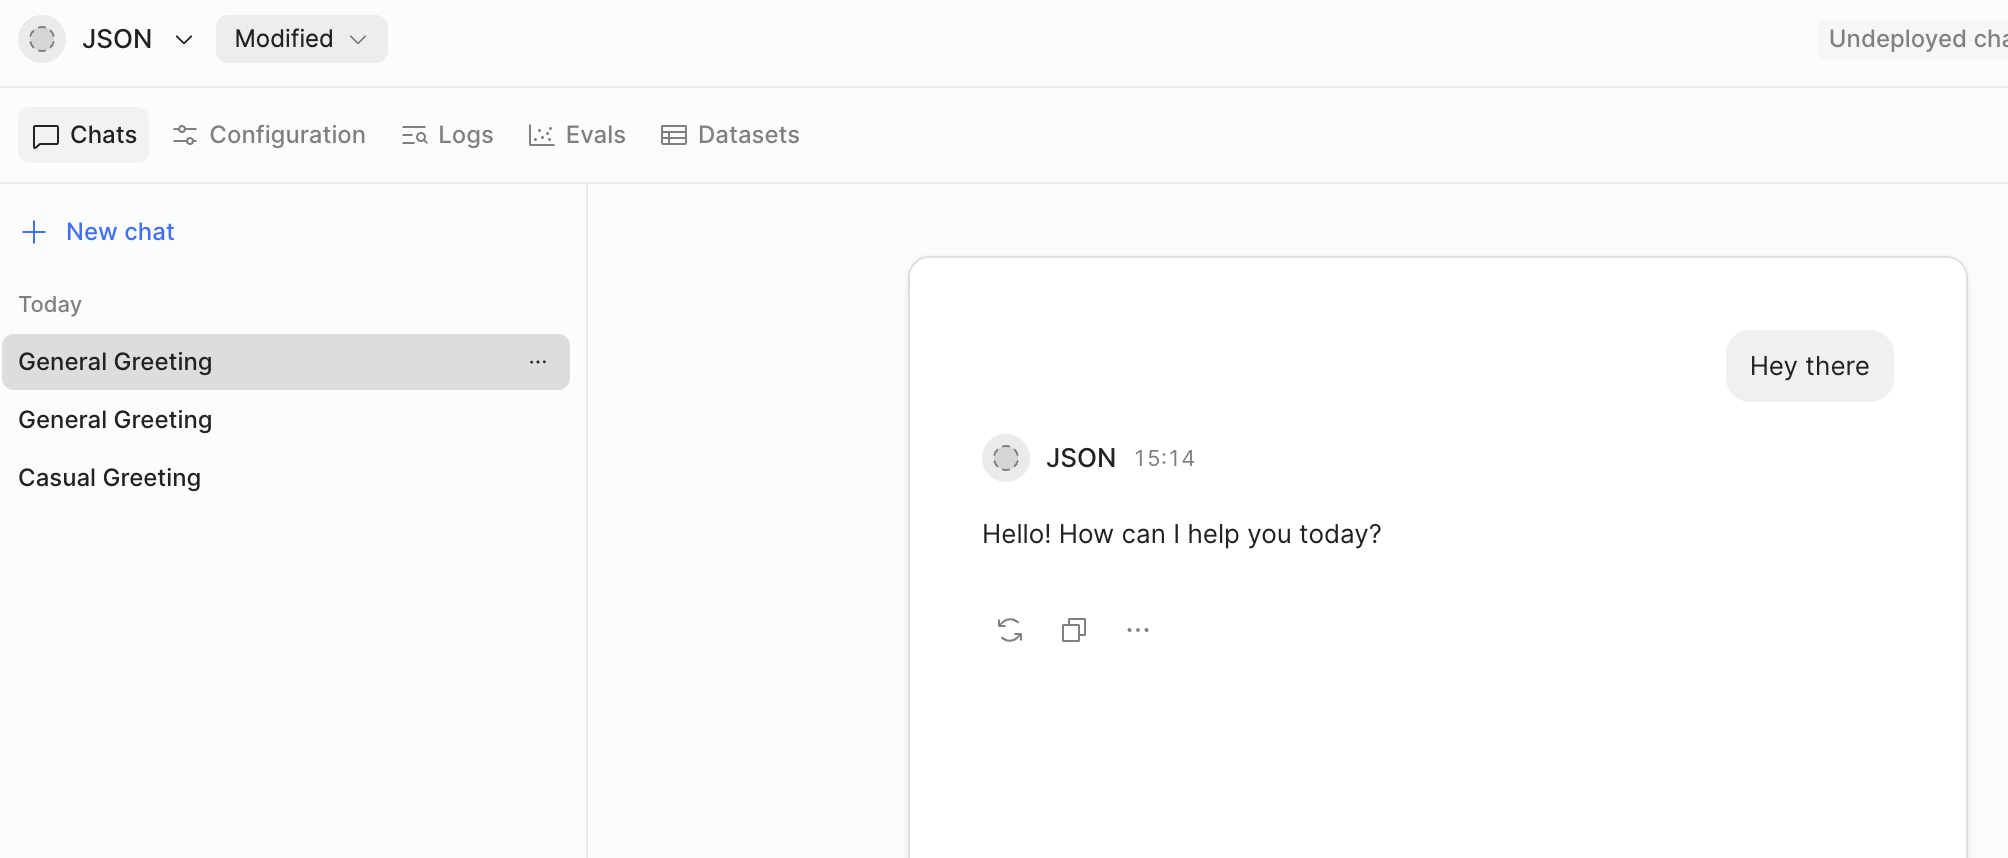The image size is (2008, 858).
Task: Switch to the Chats tab
Action: tap(84, 135)
